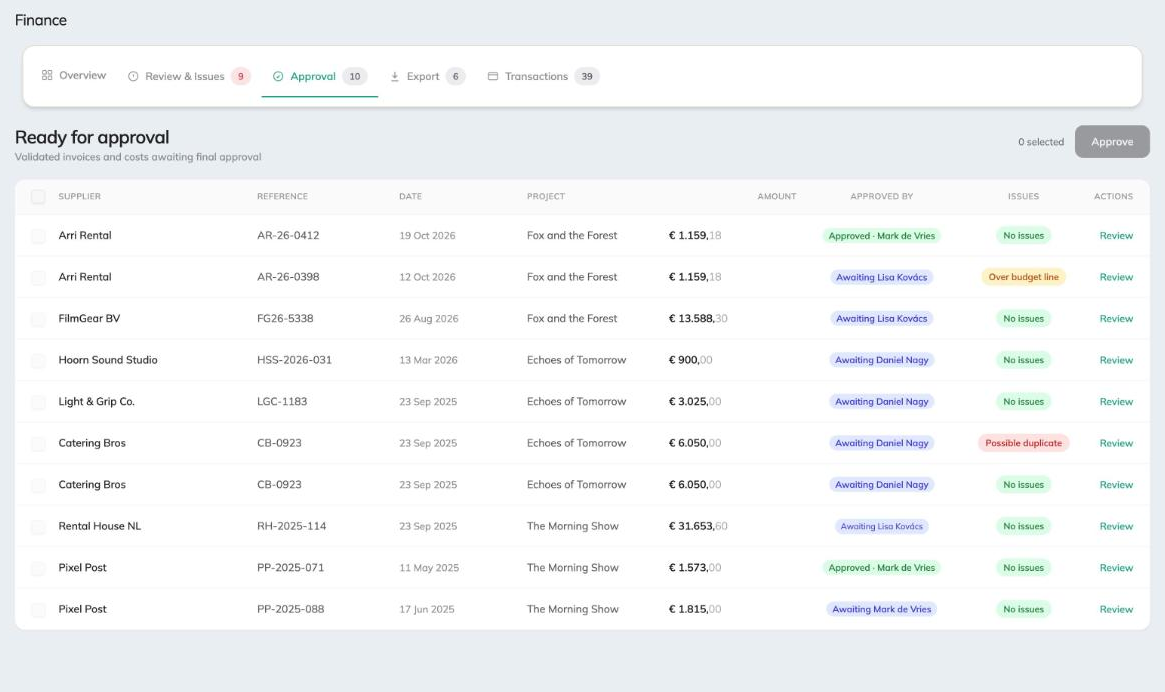Click the date 17 Jun 2025

click(426, 609)
